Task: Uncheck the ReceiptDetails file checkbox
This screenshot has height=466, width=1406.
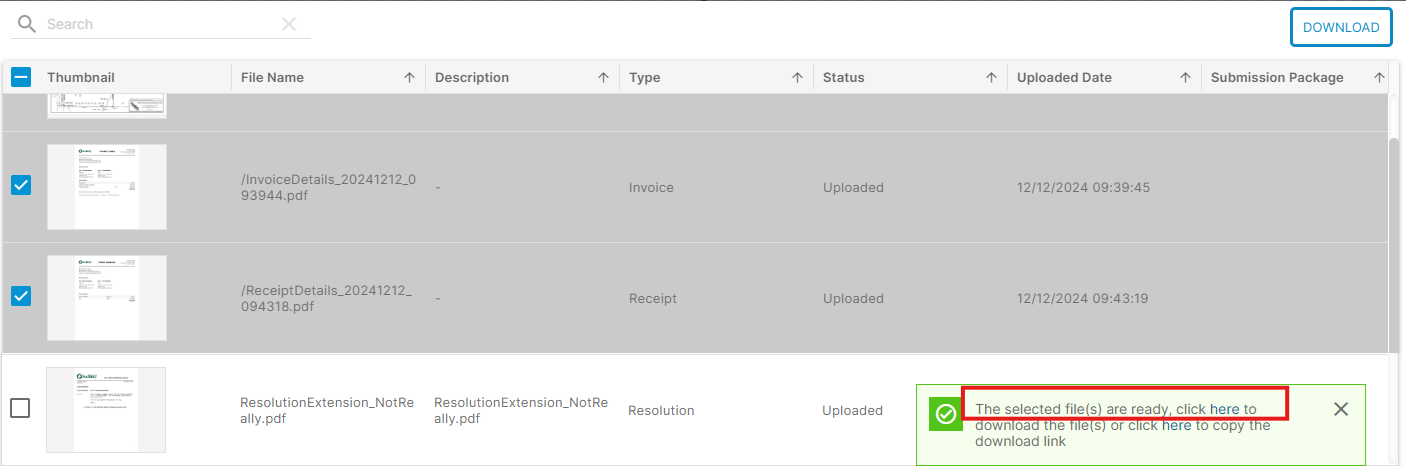Action: point(21,296)
